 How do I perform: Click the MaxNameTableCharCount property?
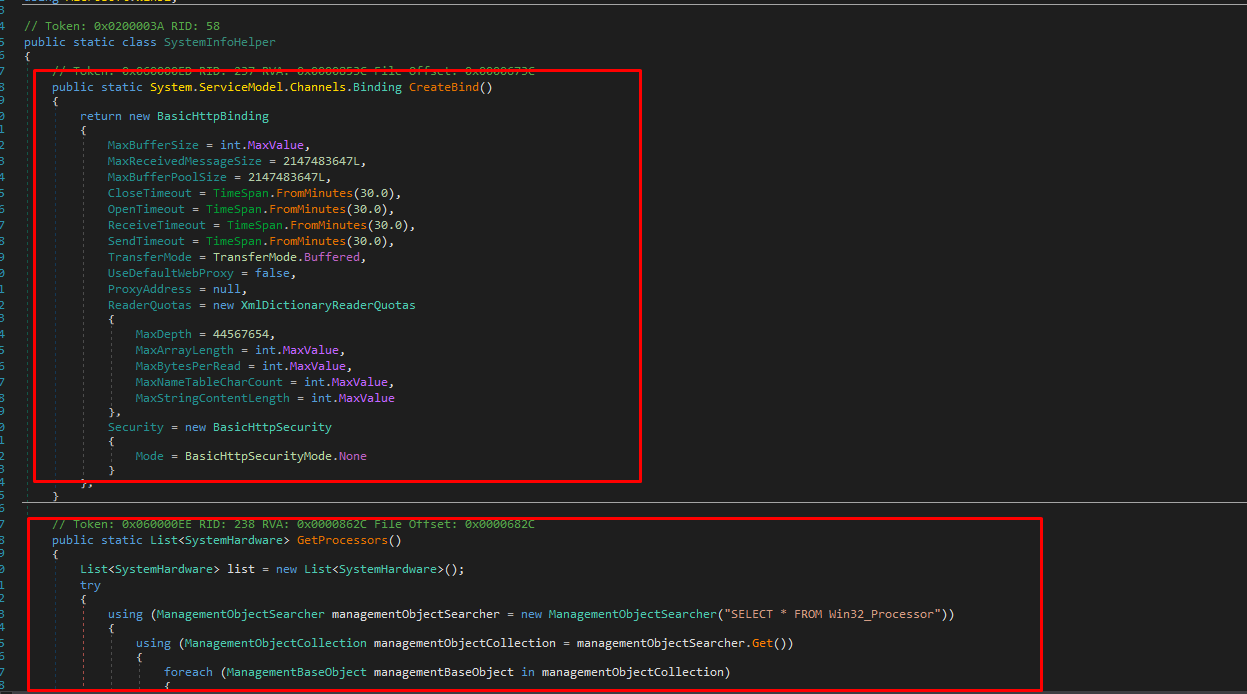click(209, 382)
